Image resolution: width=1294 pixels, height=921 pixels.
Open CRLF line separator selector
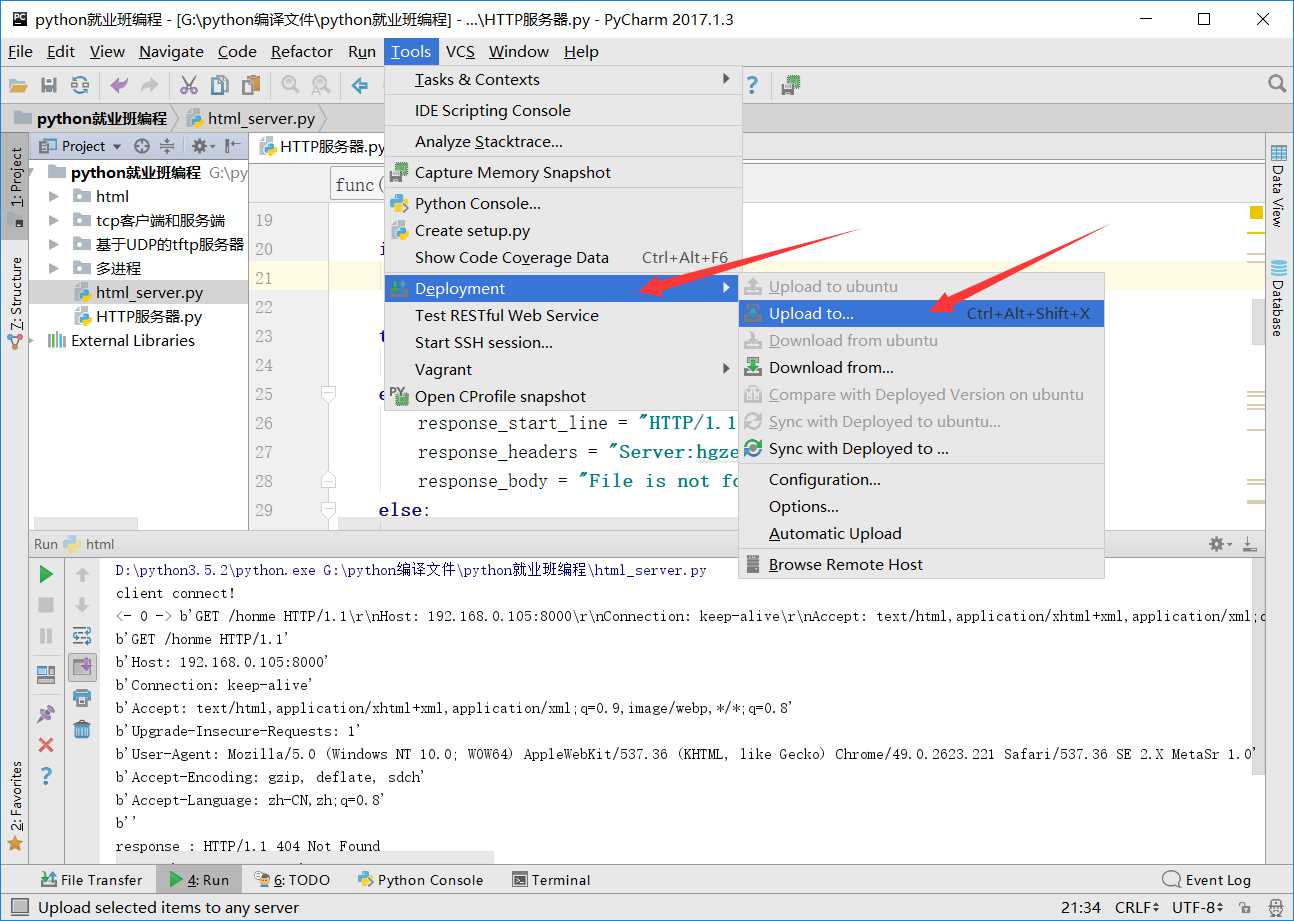[x=1137, y=908]
